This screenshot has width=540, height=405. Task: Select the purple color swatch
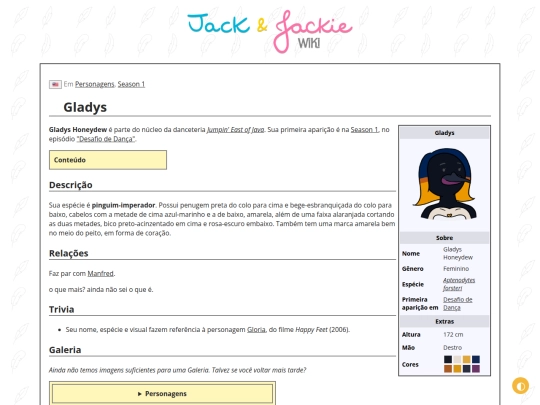[476, 369]
